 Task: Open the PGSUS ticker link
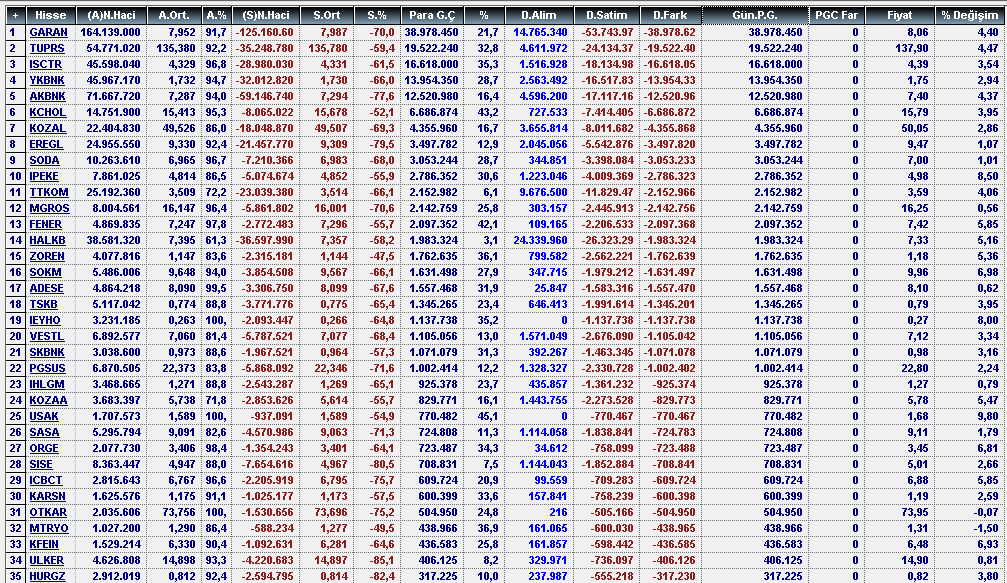click(48, 368)
